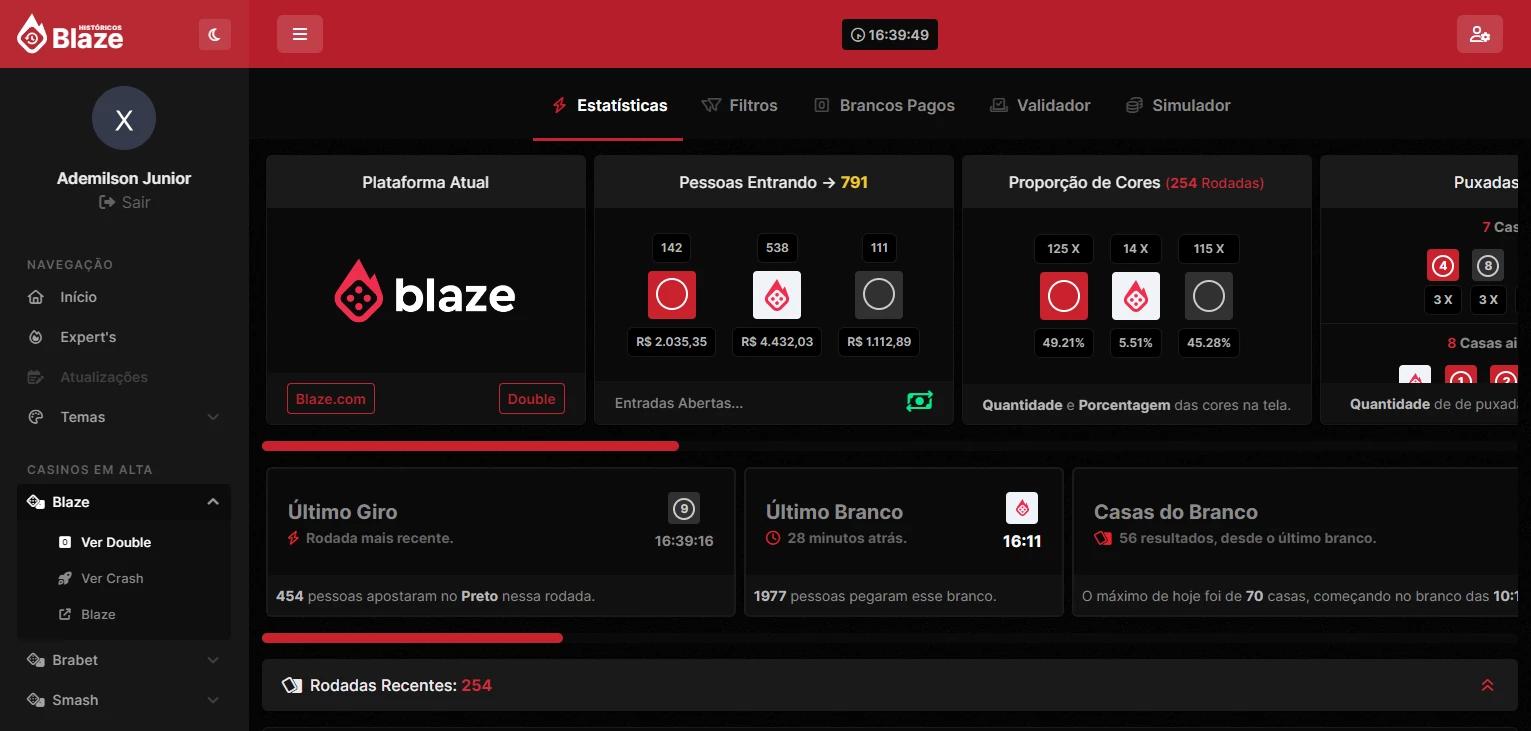Switch to the Estatísticas tab
The height and width of the screenshot is (731, 1531).
[x=609, y=105]
